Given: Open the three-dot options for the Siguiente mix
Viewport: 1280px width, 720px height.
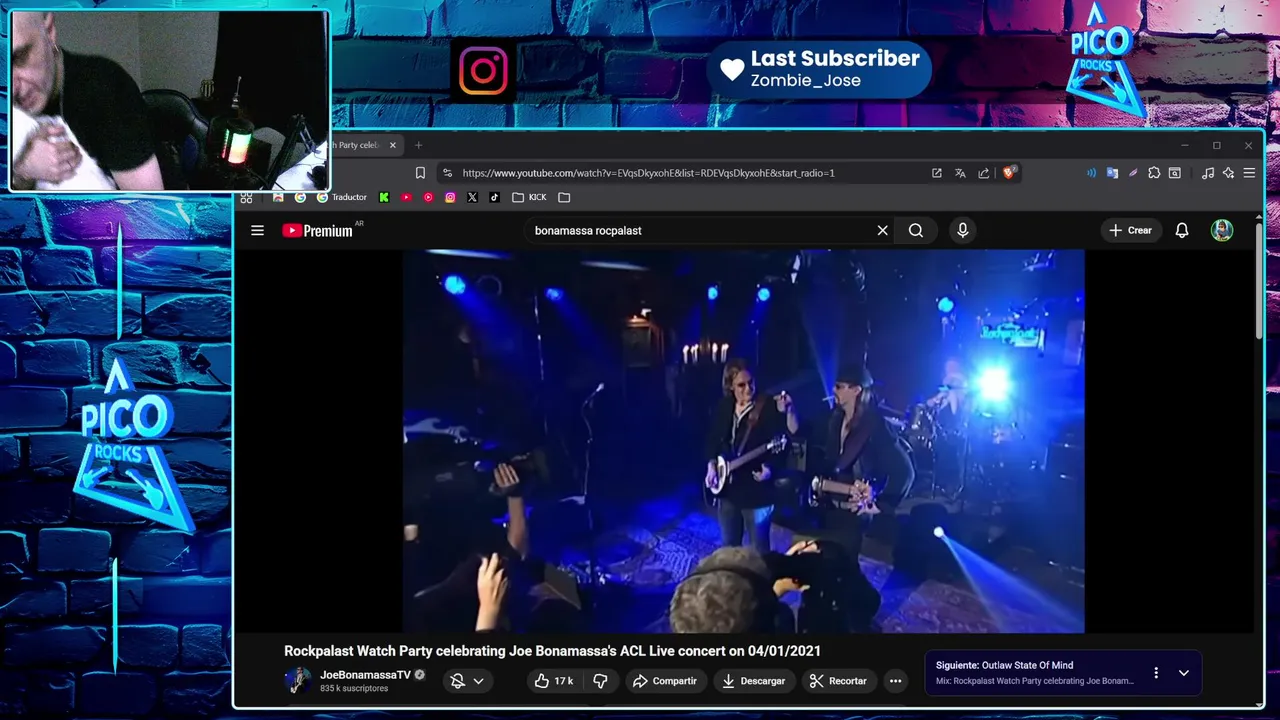Looking at the screenshot, I should coord(1156,673).
